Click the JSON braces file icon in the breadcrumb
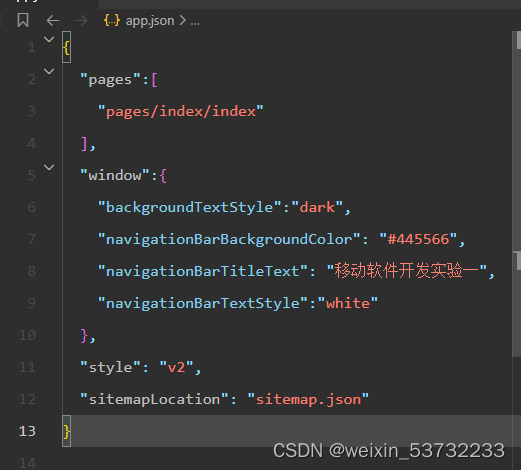The width and height of the screenshot is (521, 470). tap(112, 21)
